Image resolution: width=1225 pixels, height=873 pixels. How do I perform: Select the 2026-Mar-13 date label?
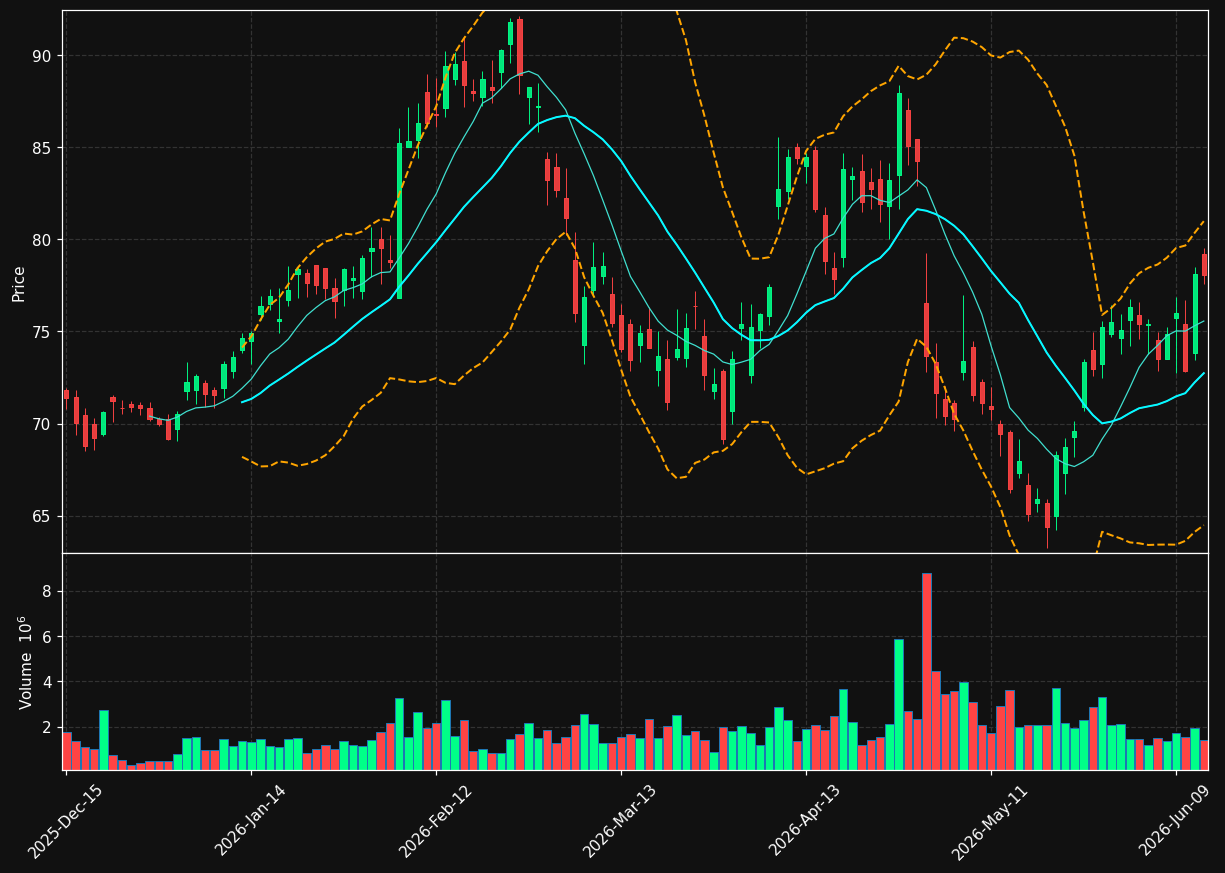620,821
